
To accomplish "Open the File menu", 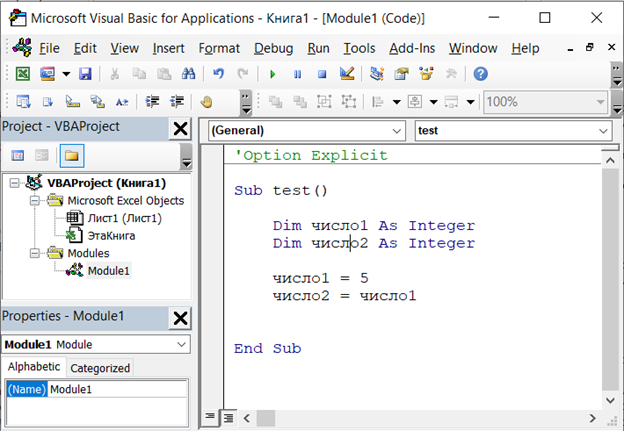I will pyautogui.click(x=49, y=48).
